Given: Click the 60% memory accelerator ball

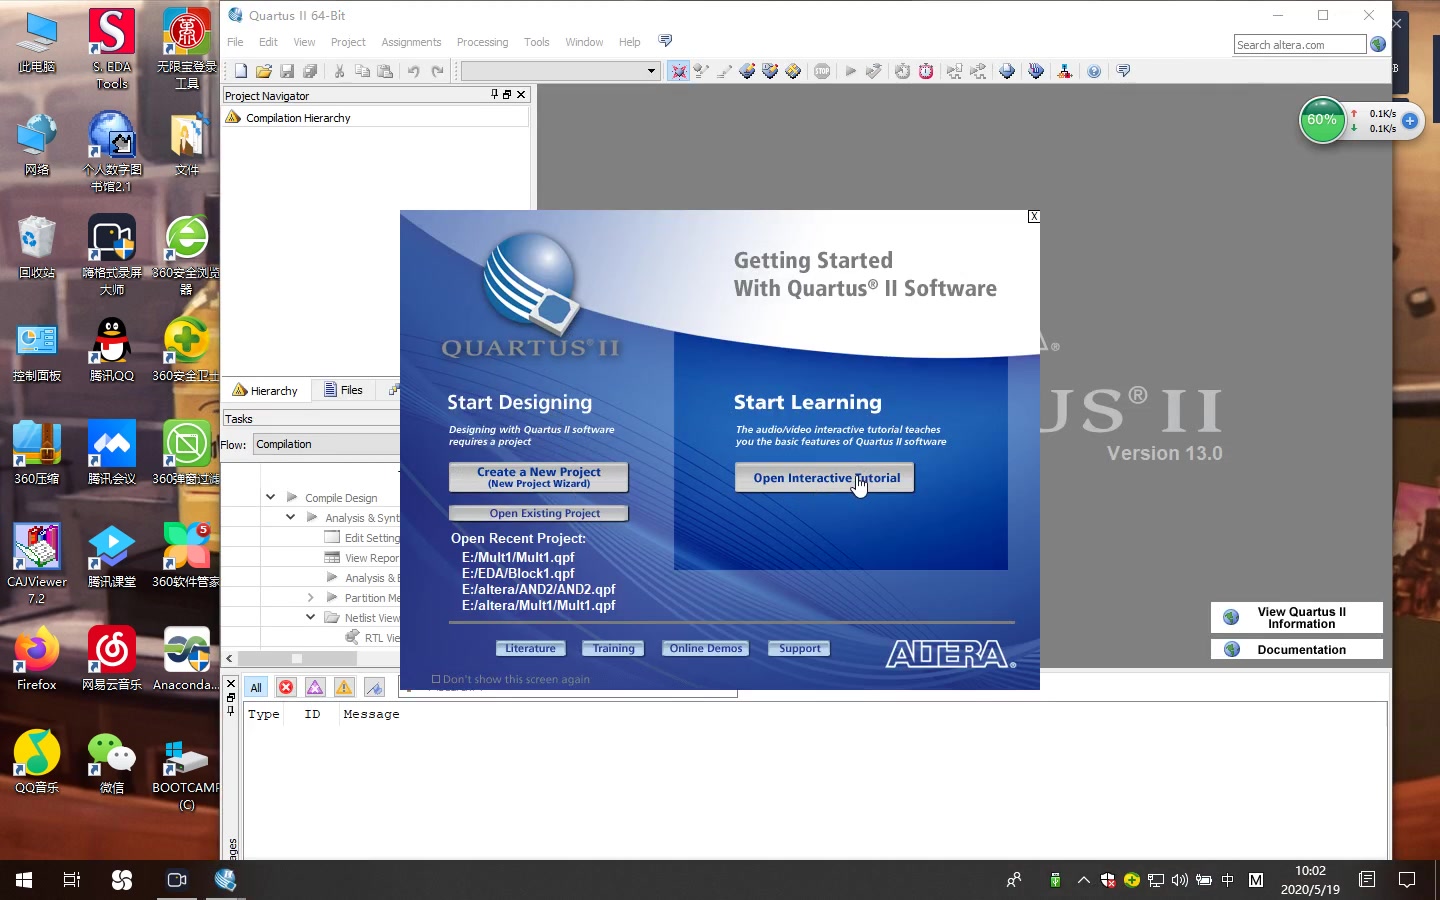Looking at the screenshot, I should click(1322, 120).
